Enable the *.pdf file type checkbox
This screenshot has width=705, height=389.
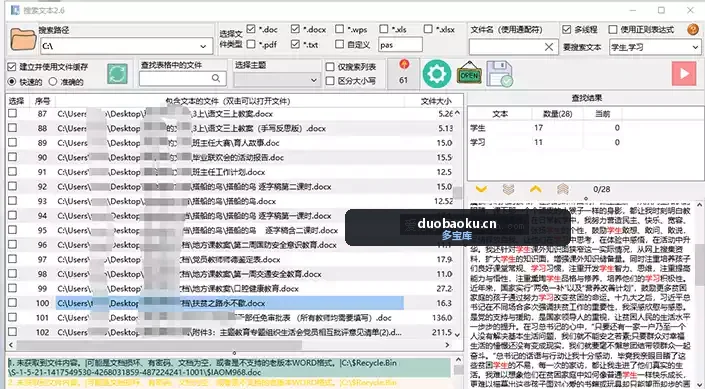coord(251,44)
